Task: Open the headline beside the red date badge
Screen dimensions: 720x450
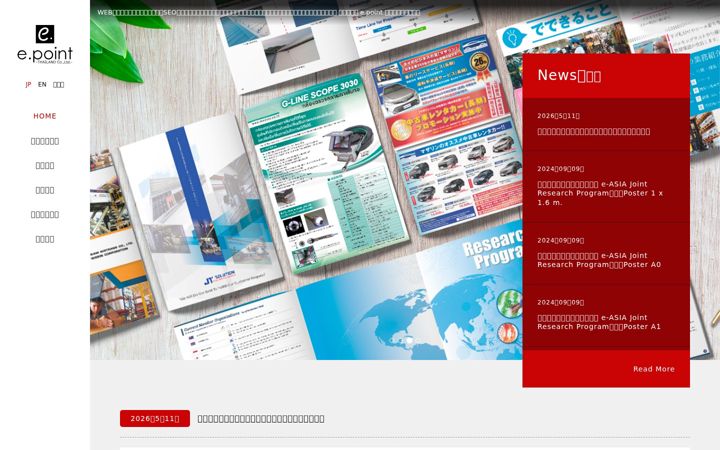Action: [x=261, y=419]
